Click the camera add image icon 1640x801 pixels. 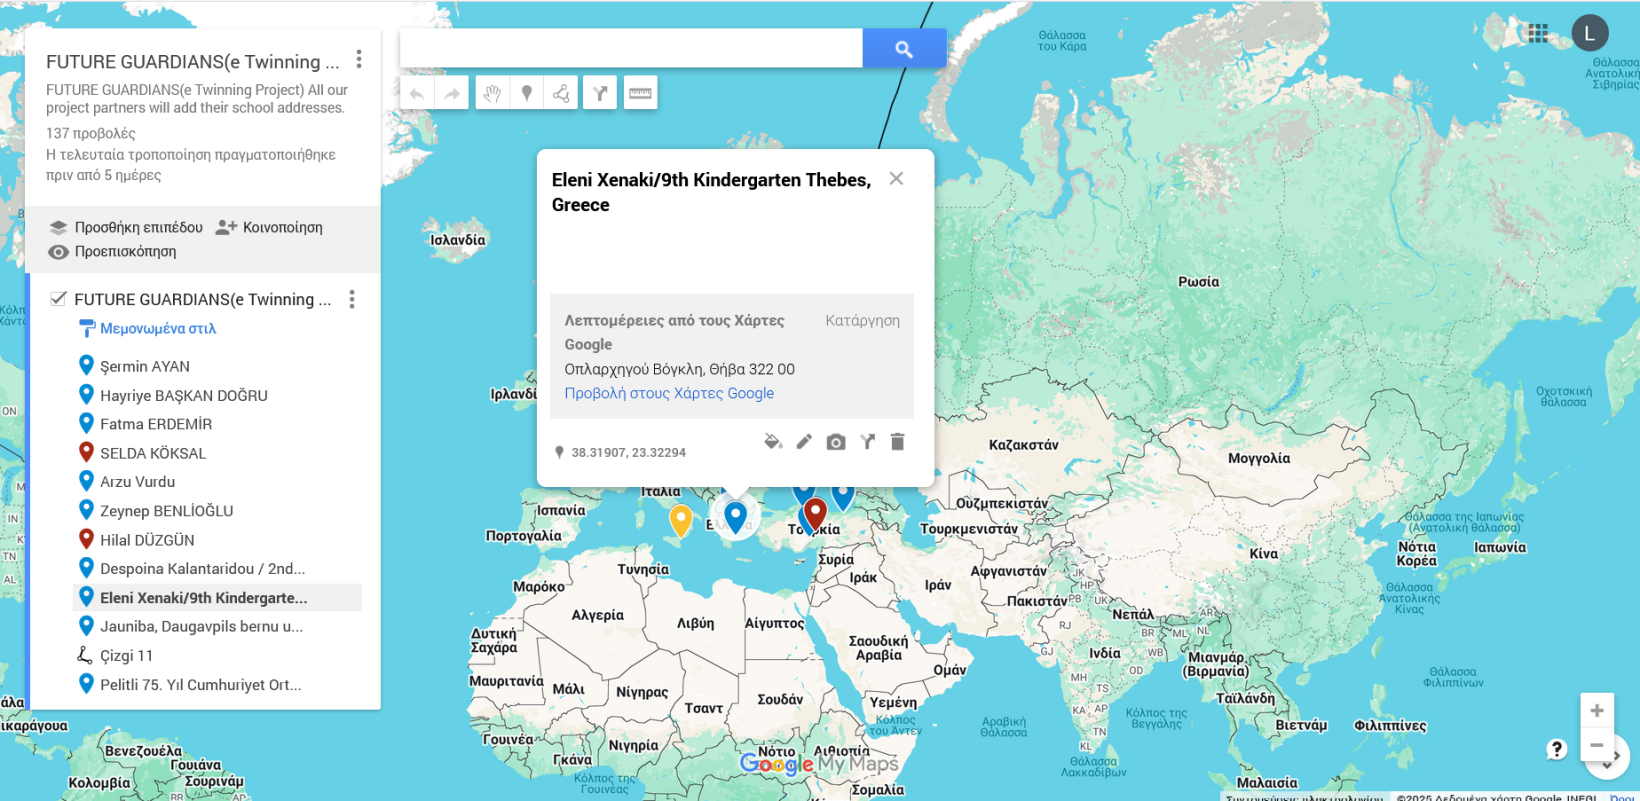click(x=836, y=442)
